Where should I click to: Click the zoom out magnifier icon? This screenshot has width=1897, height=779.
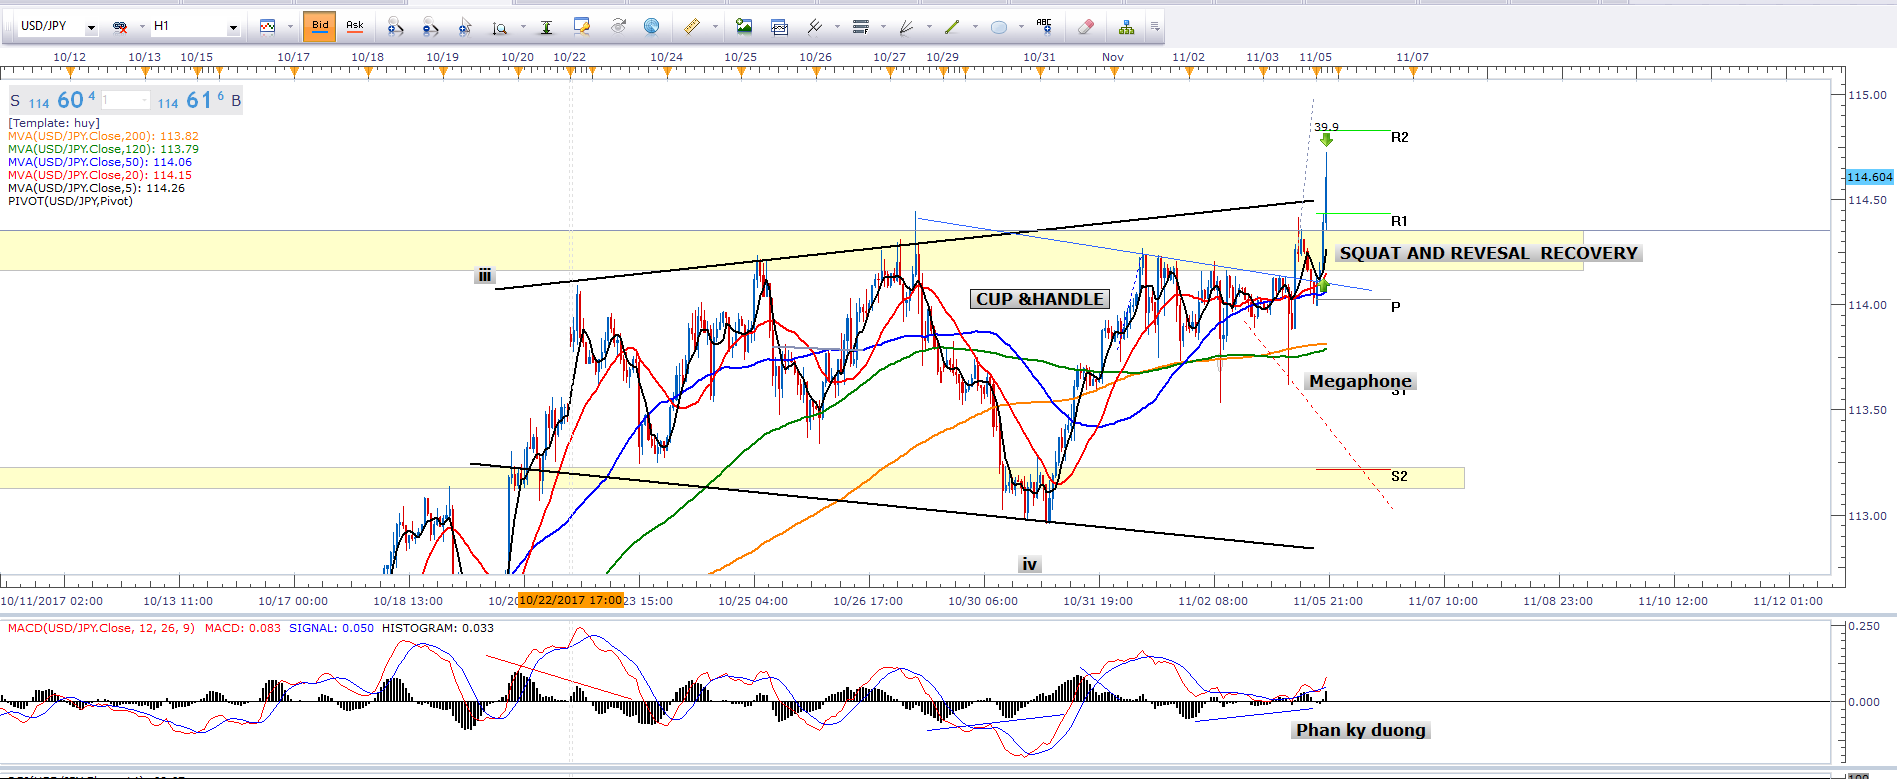tap(430, 27)
